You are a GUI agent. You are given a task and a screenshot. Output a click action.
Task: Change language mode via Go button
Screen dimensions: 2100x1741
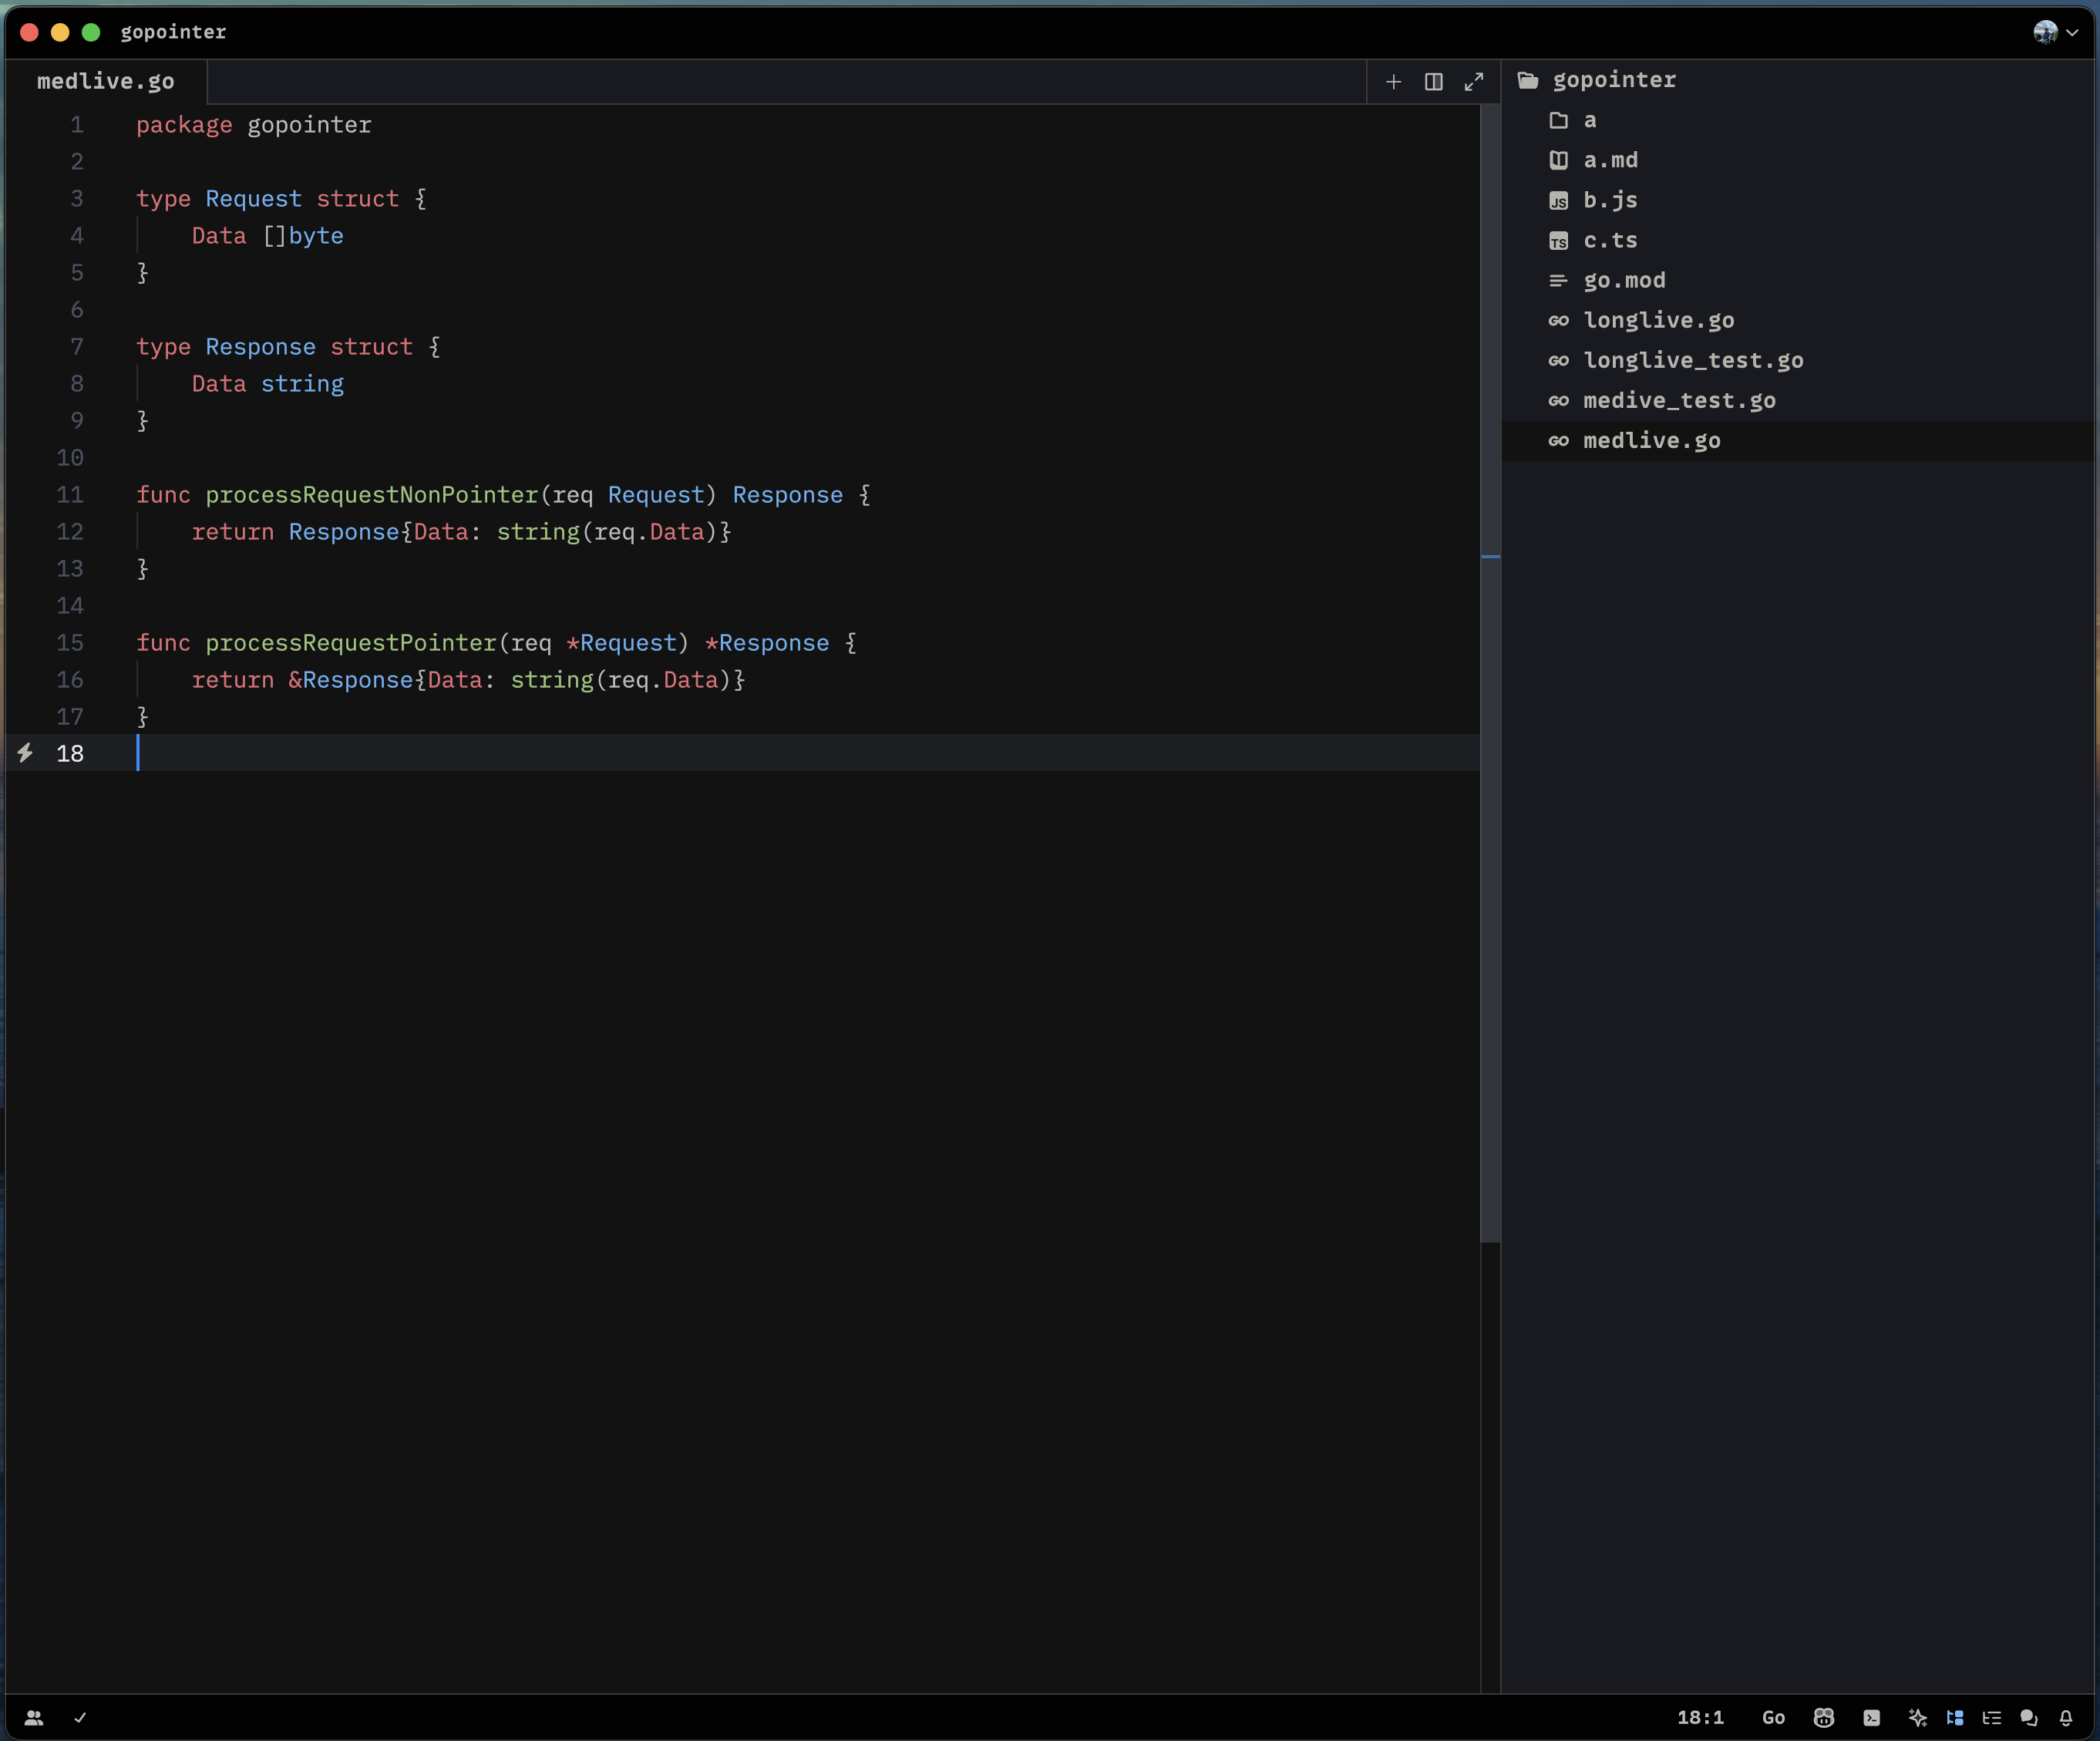[1773, 1717]
